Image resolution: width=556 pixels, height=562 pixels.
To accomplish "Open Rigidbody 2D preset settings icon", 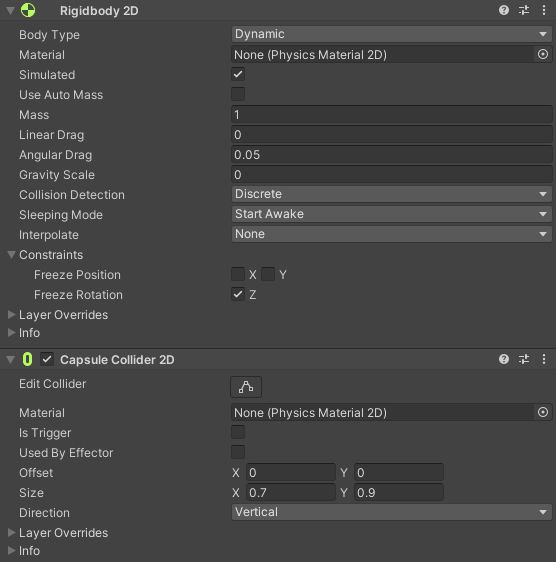I will 524,10.
